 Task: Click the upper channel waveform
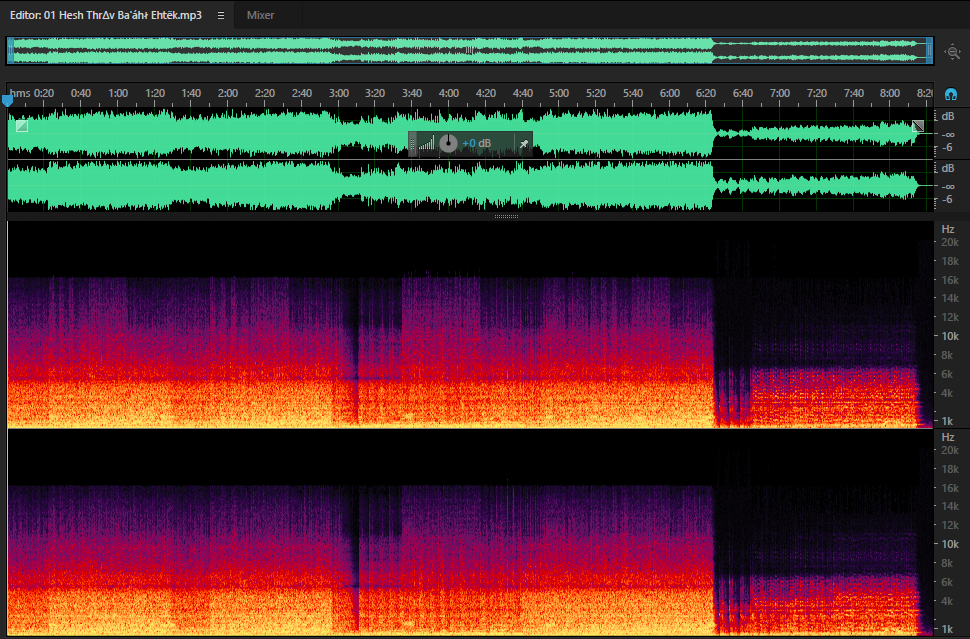470,134
